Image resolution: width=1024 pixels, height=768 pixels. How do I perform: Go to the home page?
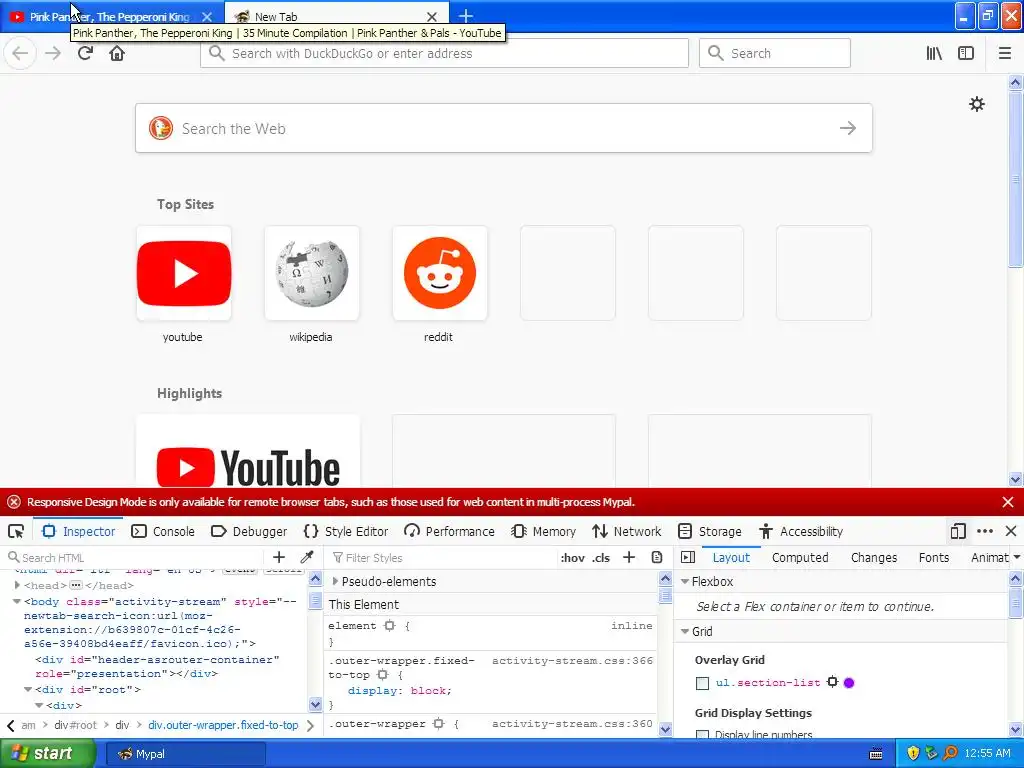click(117, 53)
